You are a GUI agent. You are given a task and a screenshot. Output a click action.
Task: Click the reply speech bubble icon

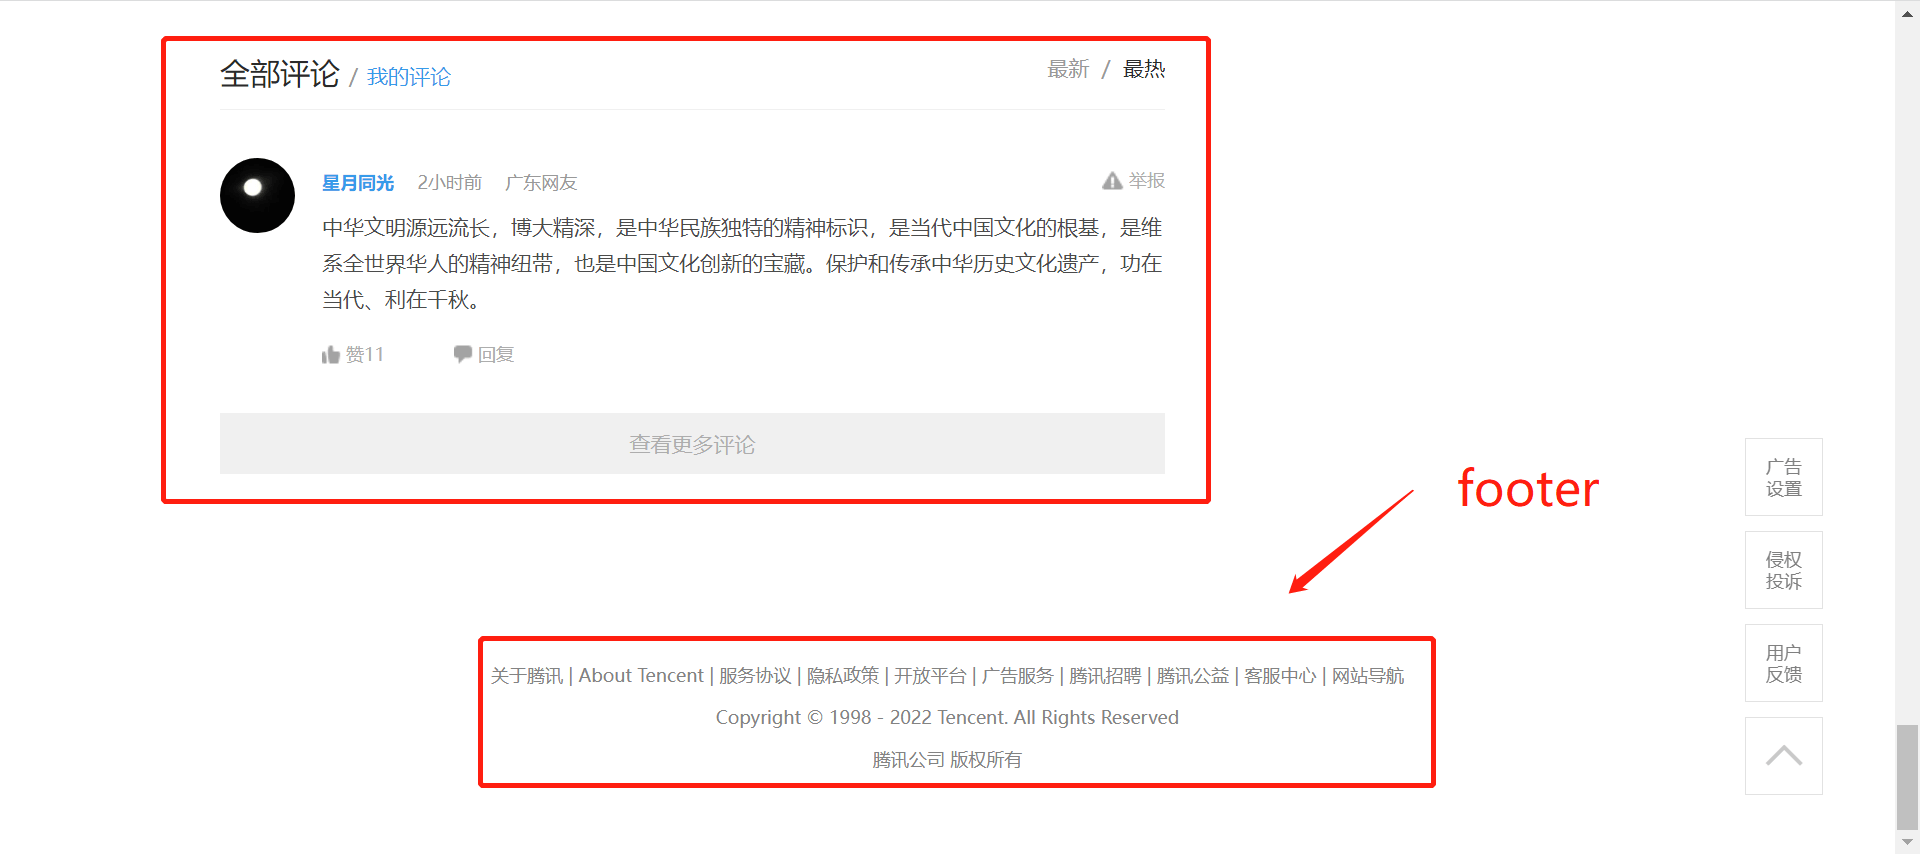pyautogui.click(x=462, y=354)
